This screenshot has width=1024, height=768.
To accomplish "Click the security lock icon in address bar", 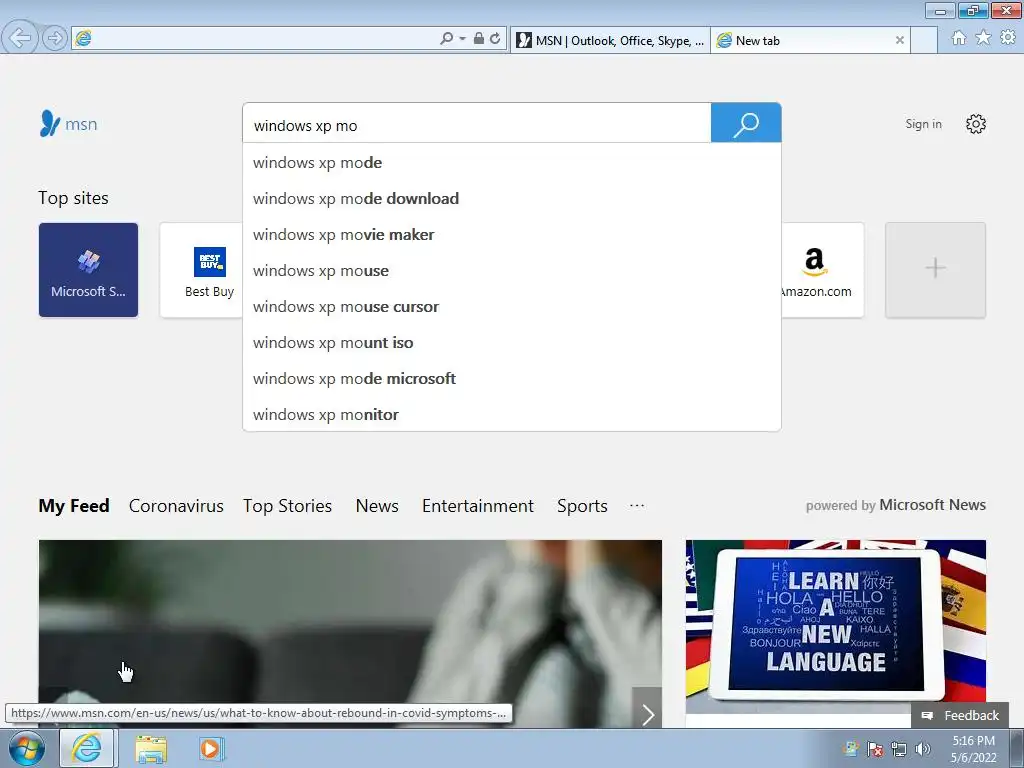I will (479, 39).
